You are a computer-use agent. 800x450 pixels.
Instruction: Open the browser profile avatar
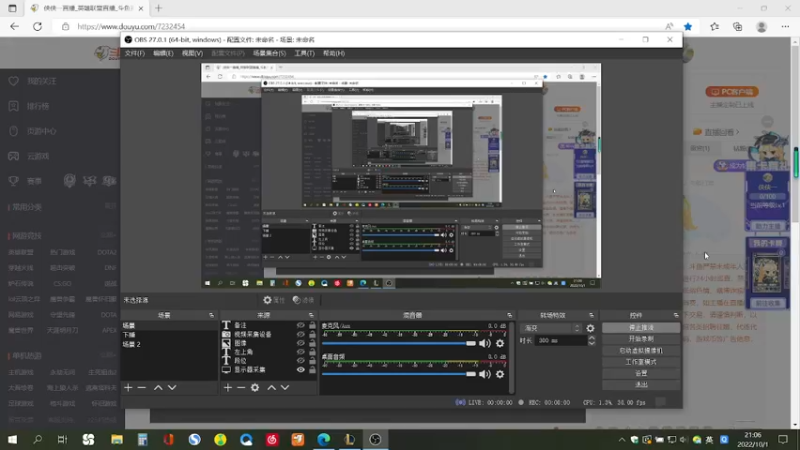pos(762,27)
